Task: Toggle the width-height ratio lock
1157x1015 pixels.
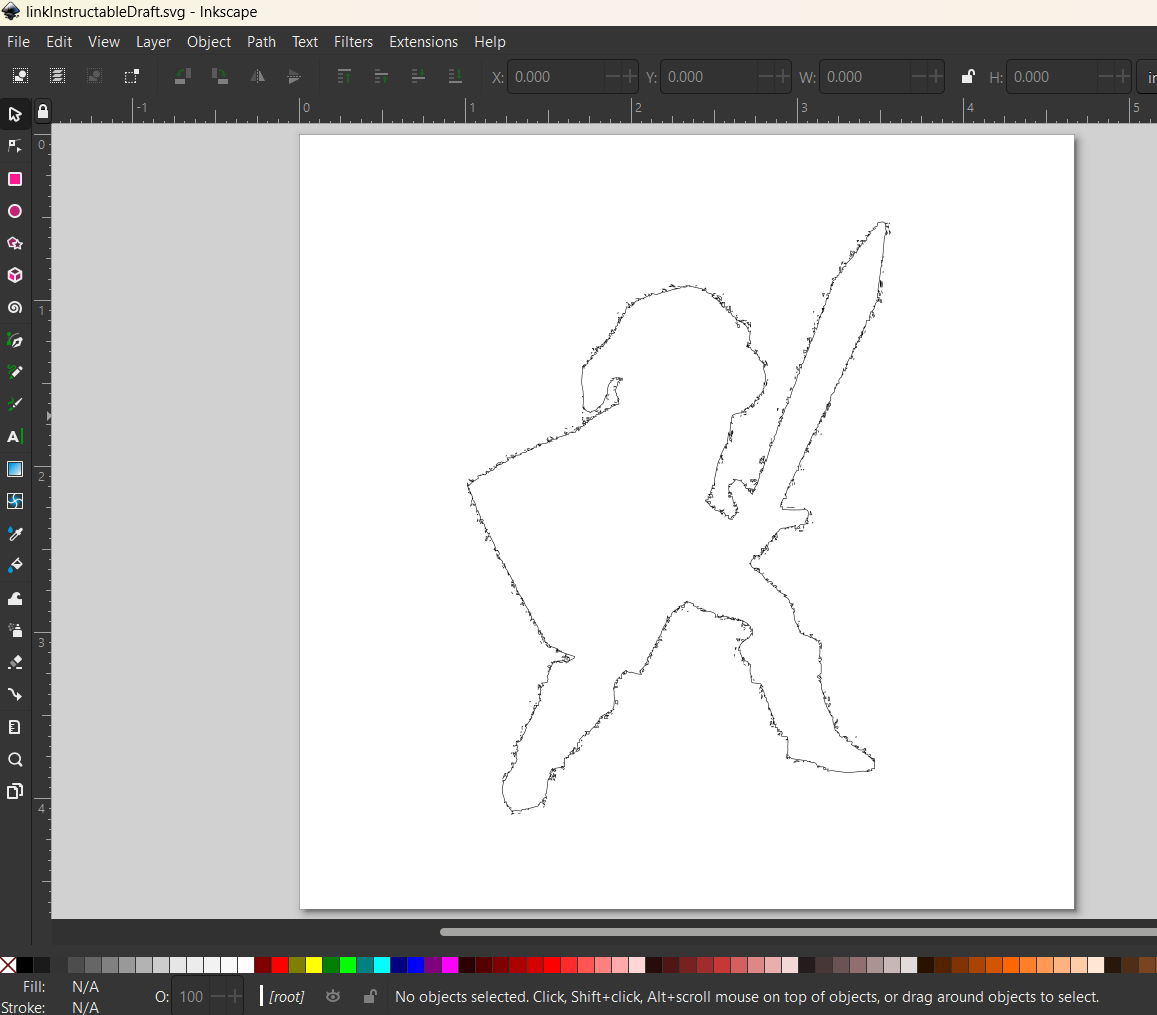Action: 968,76
